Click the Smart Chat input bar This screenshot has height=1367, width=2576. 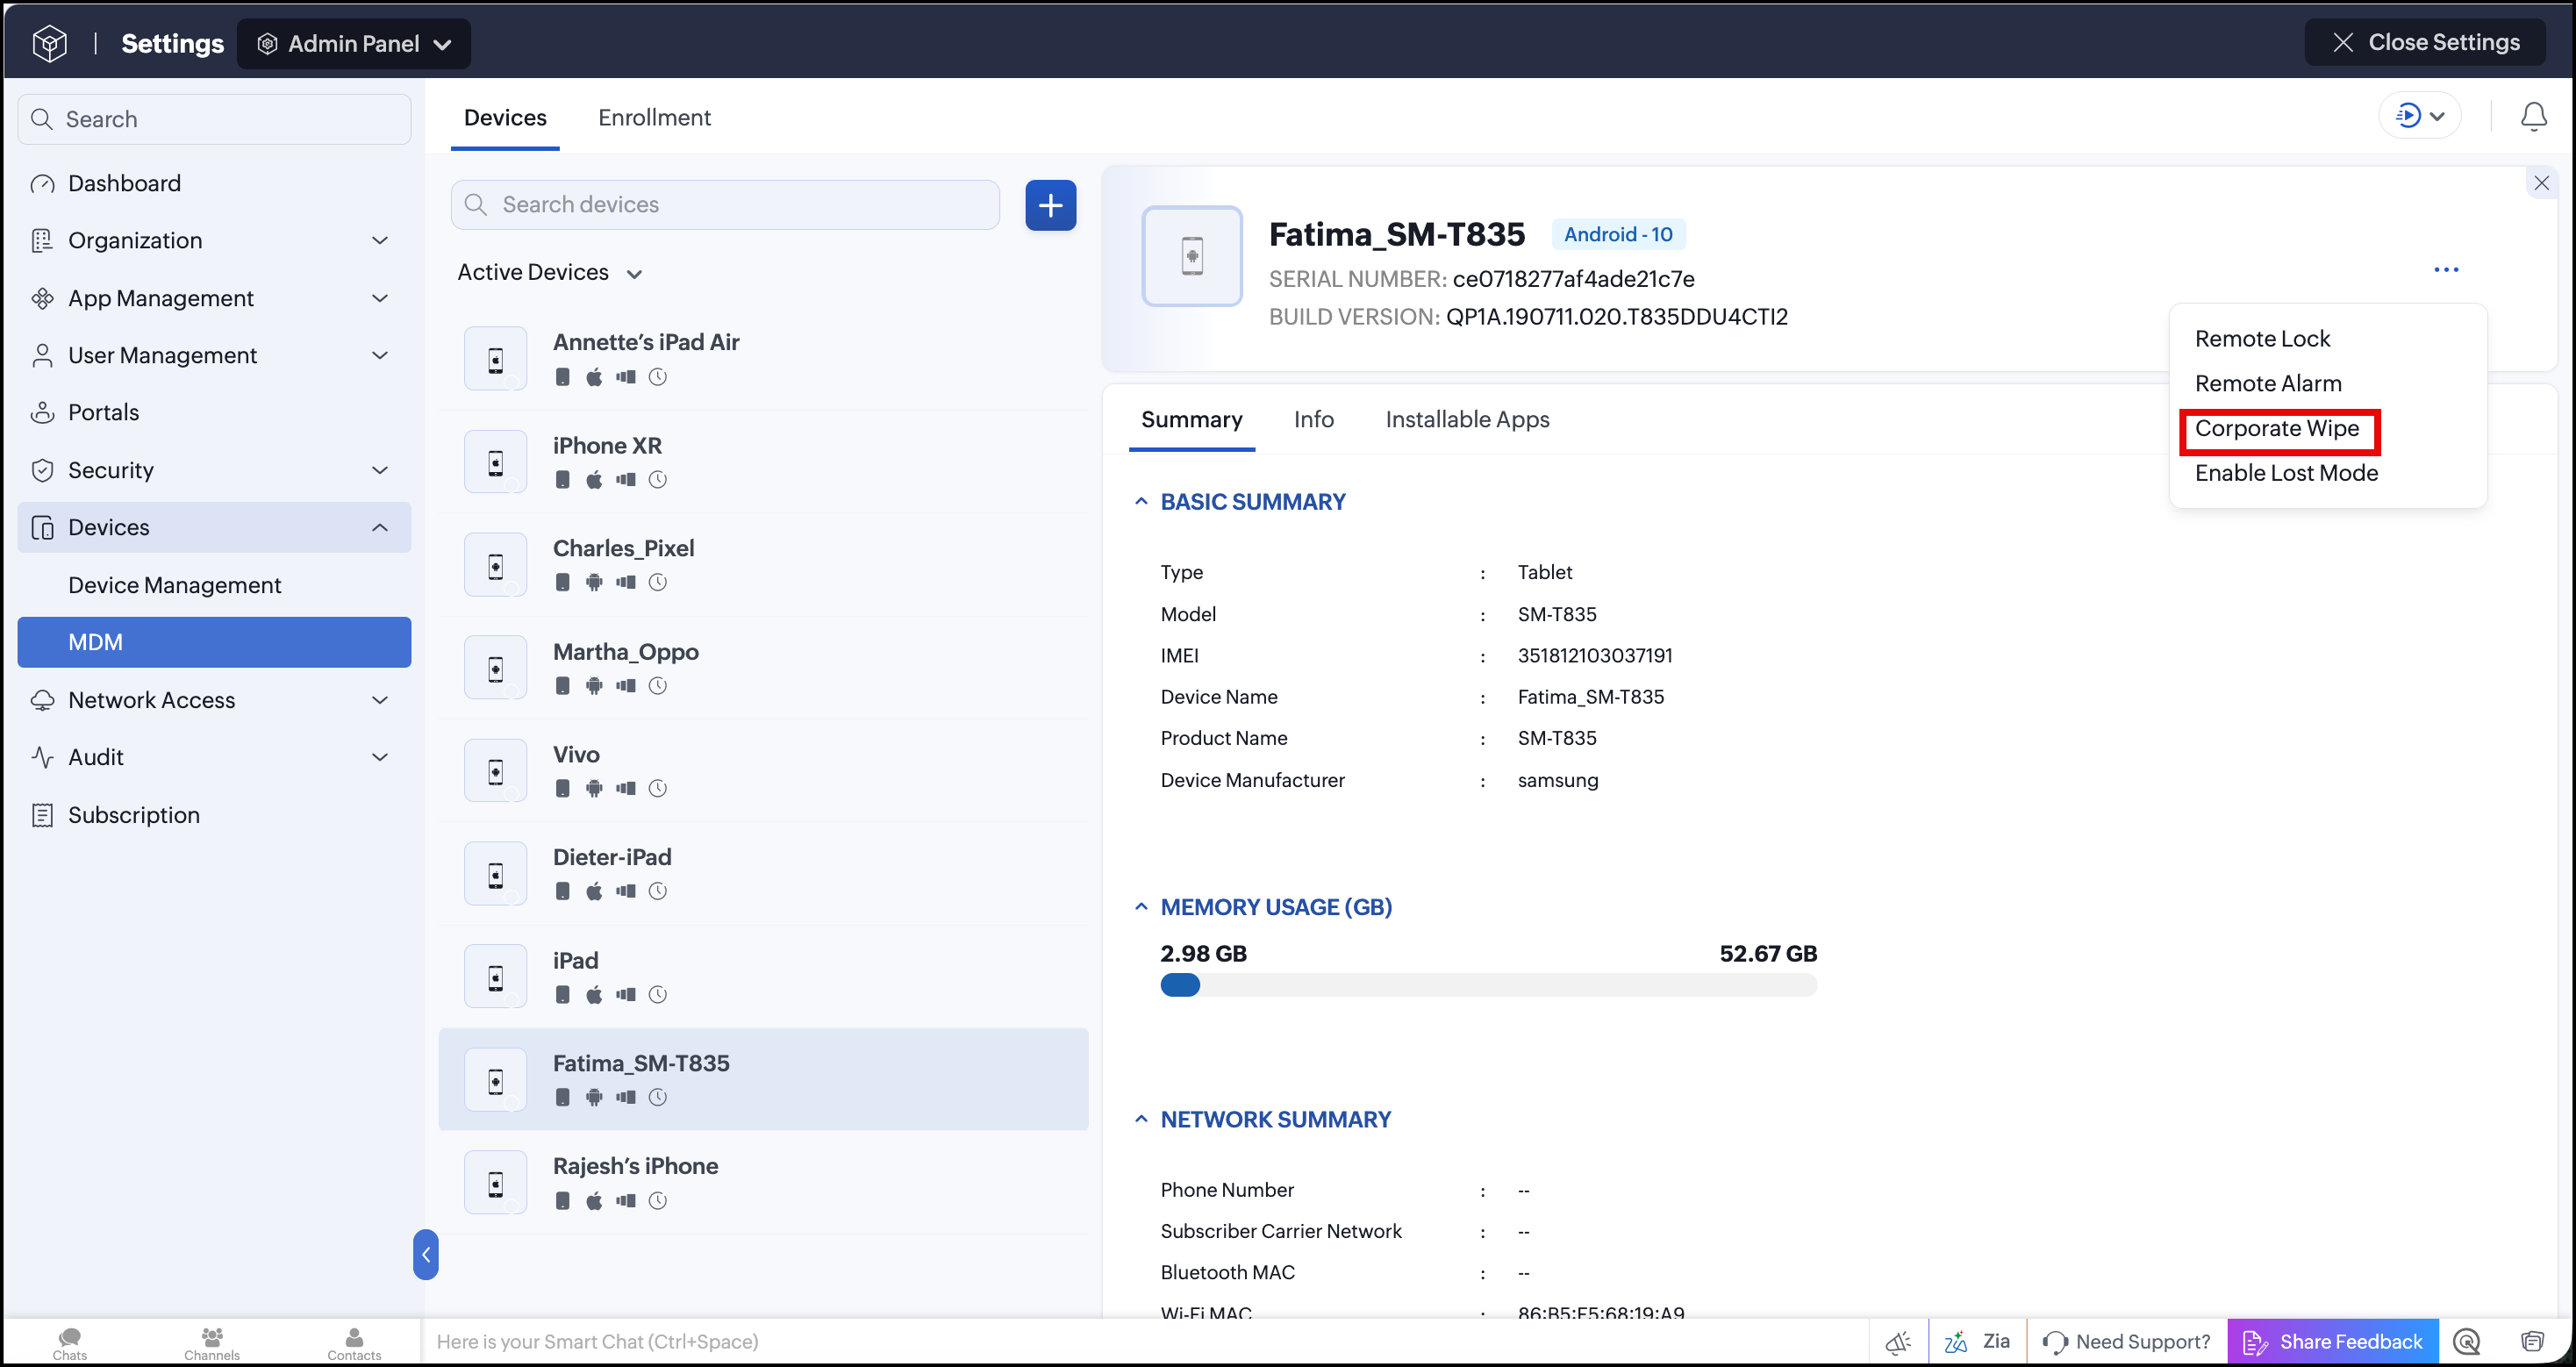click(x=1145, y=1342)
